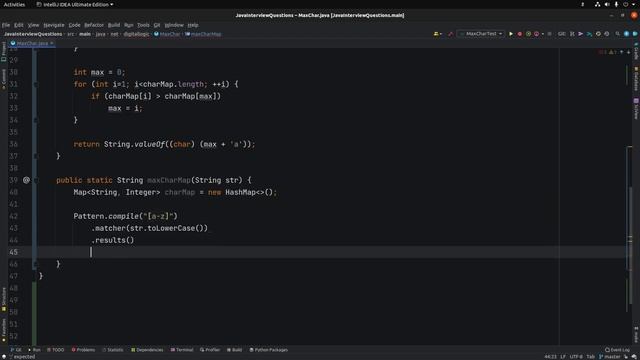
Task: Open the user account dropdown arrow
Action: (x=441, y=34)
